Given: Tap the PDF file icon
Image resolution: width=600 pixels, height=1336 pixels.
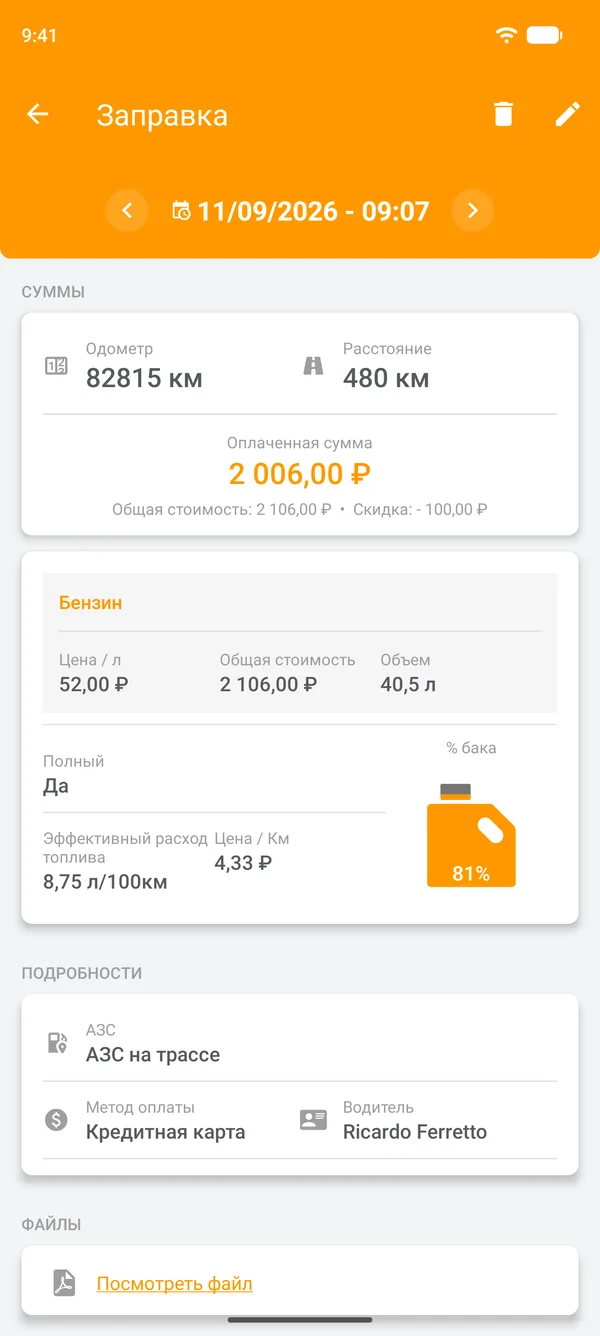Looking at the screenshot, I should click(65, 1284).
